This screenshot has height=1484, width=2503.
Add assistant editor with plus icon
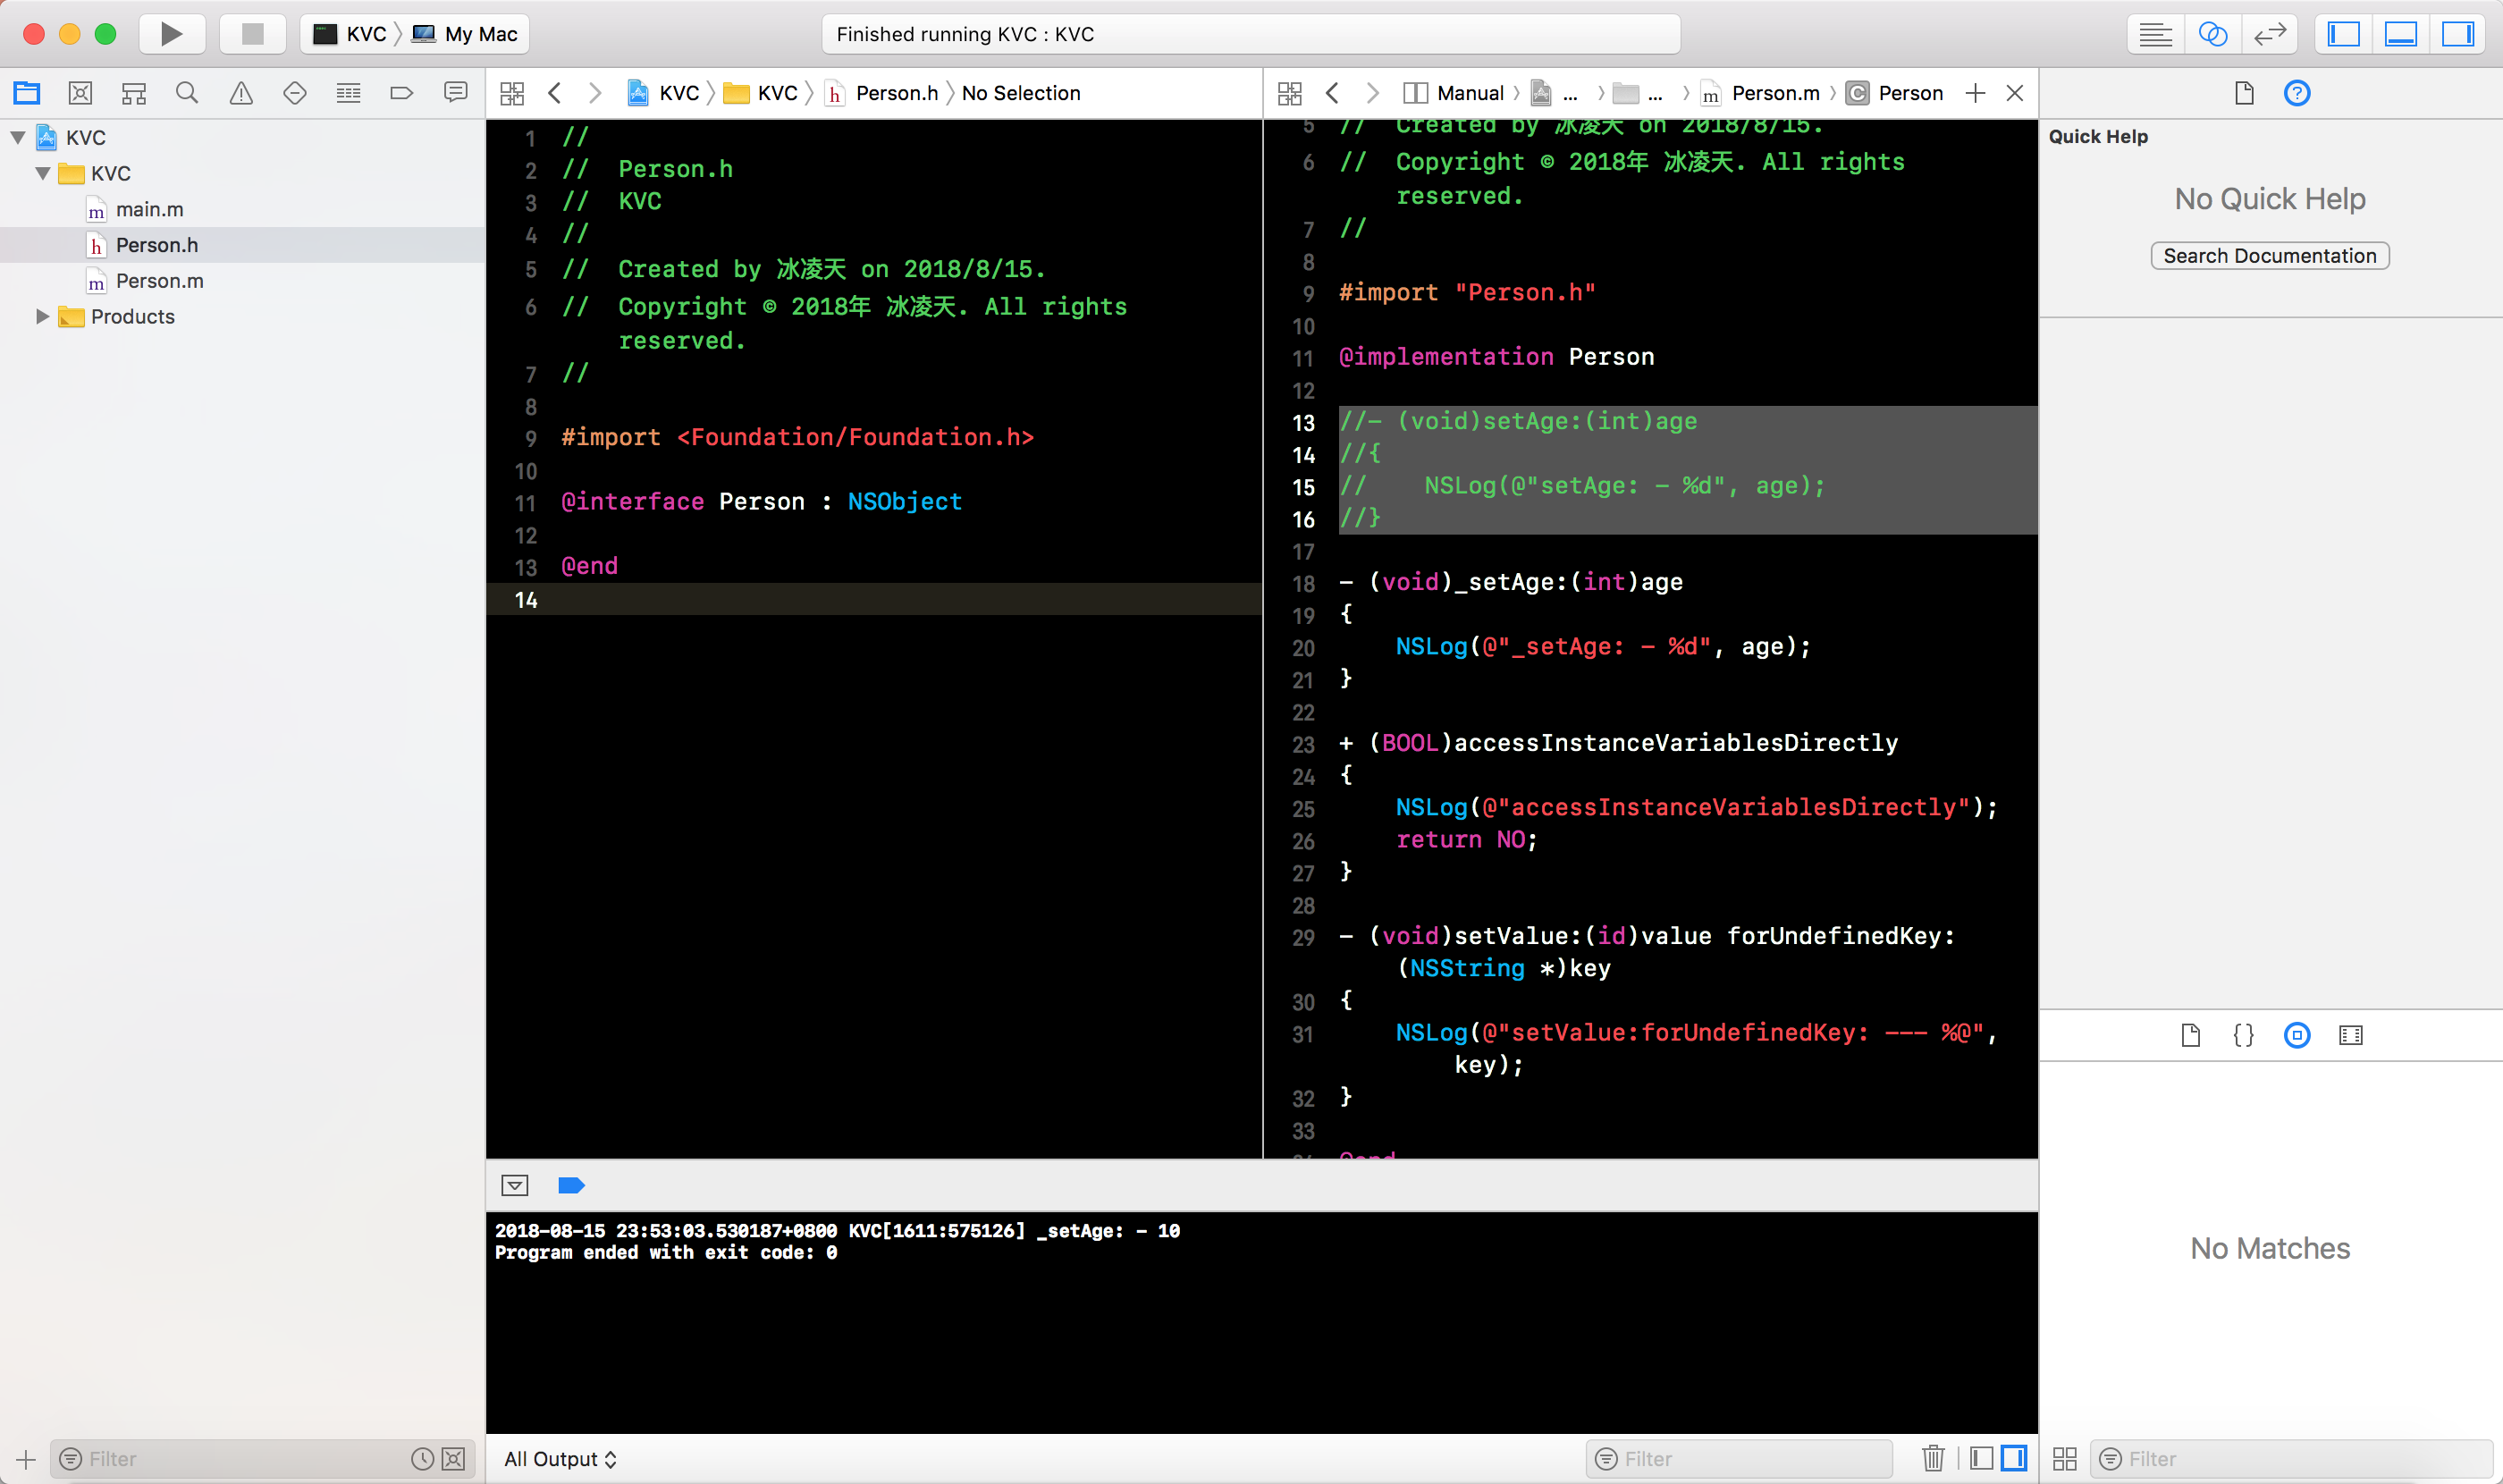(x=1975, y=93)
